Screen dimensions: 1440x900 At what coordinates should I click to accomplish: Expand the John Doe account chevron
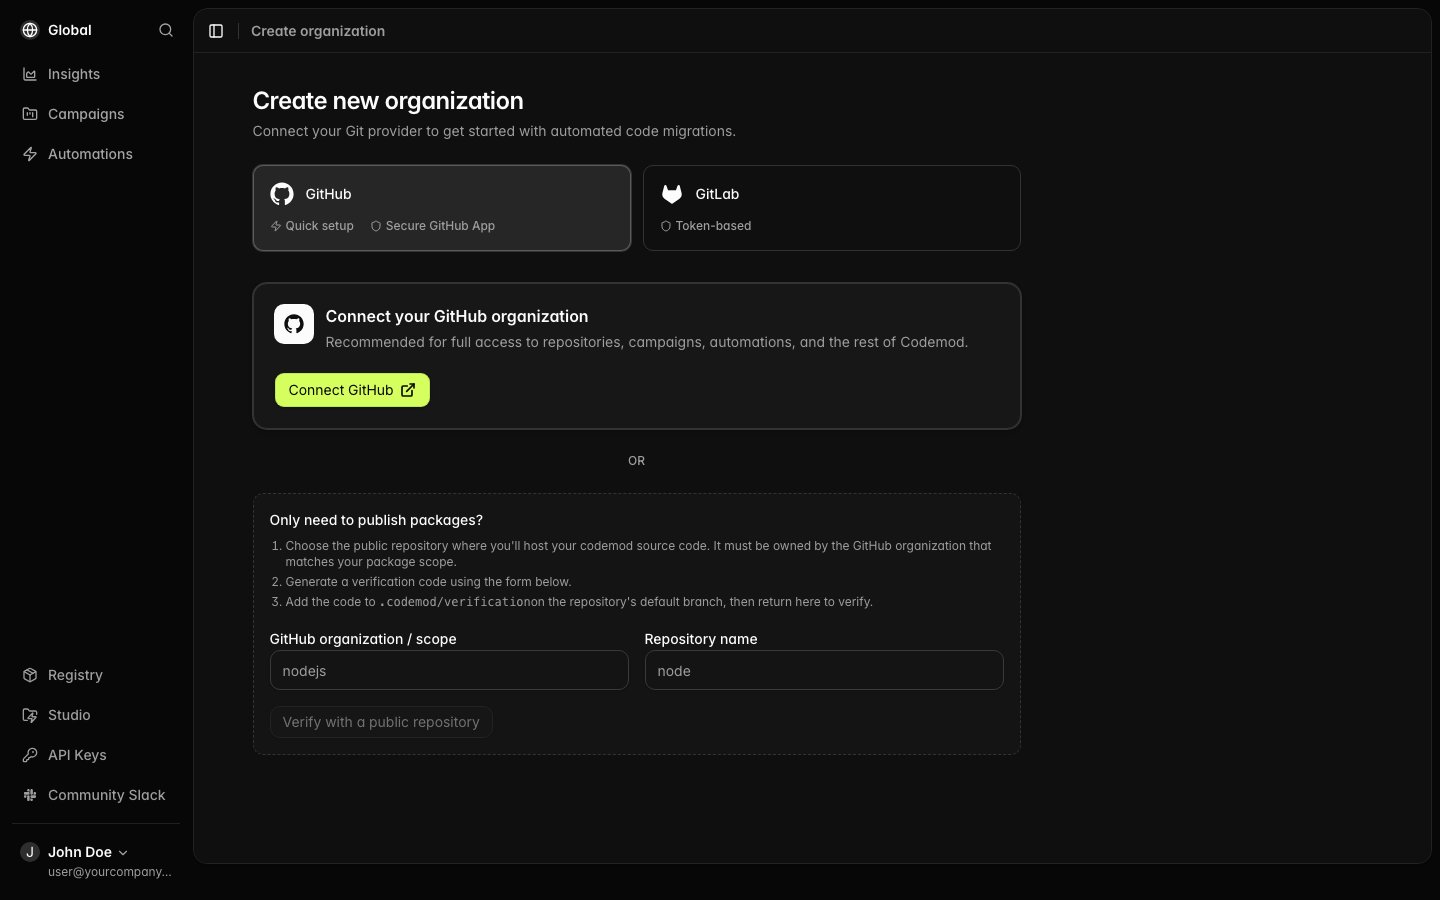[123, 853]
